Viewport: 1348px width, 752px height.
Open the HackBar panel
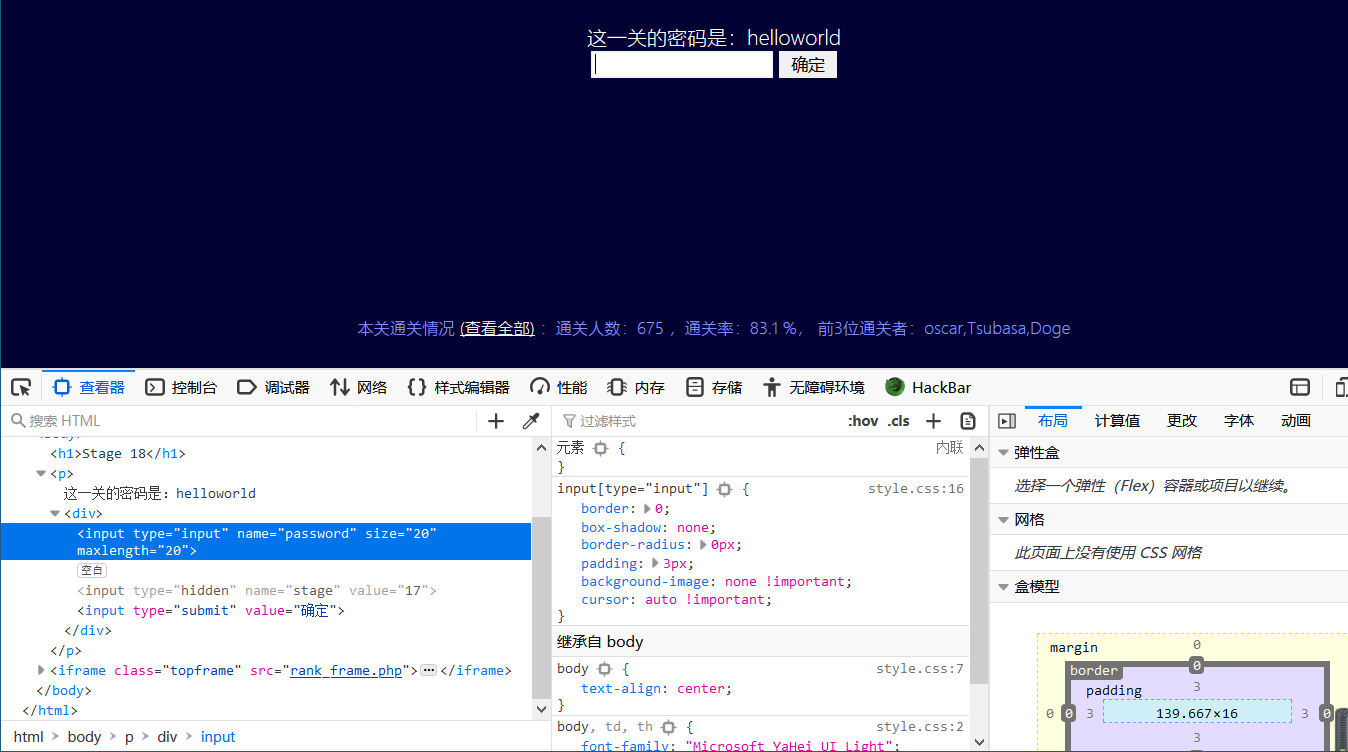click(928, 386)
